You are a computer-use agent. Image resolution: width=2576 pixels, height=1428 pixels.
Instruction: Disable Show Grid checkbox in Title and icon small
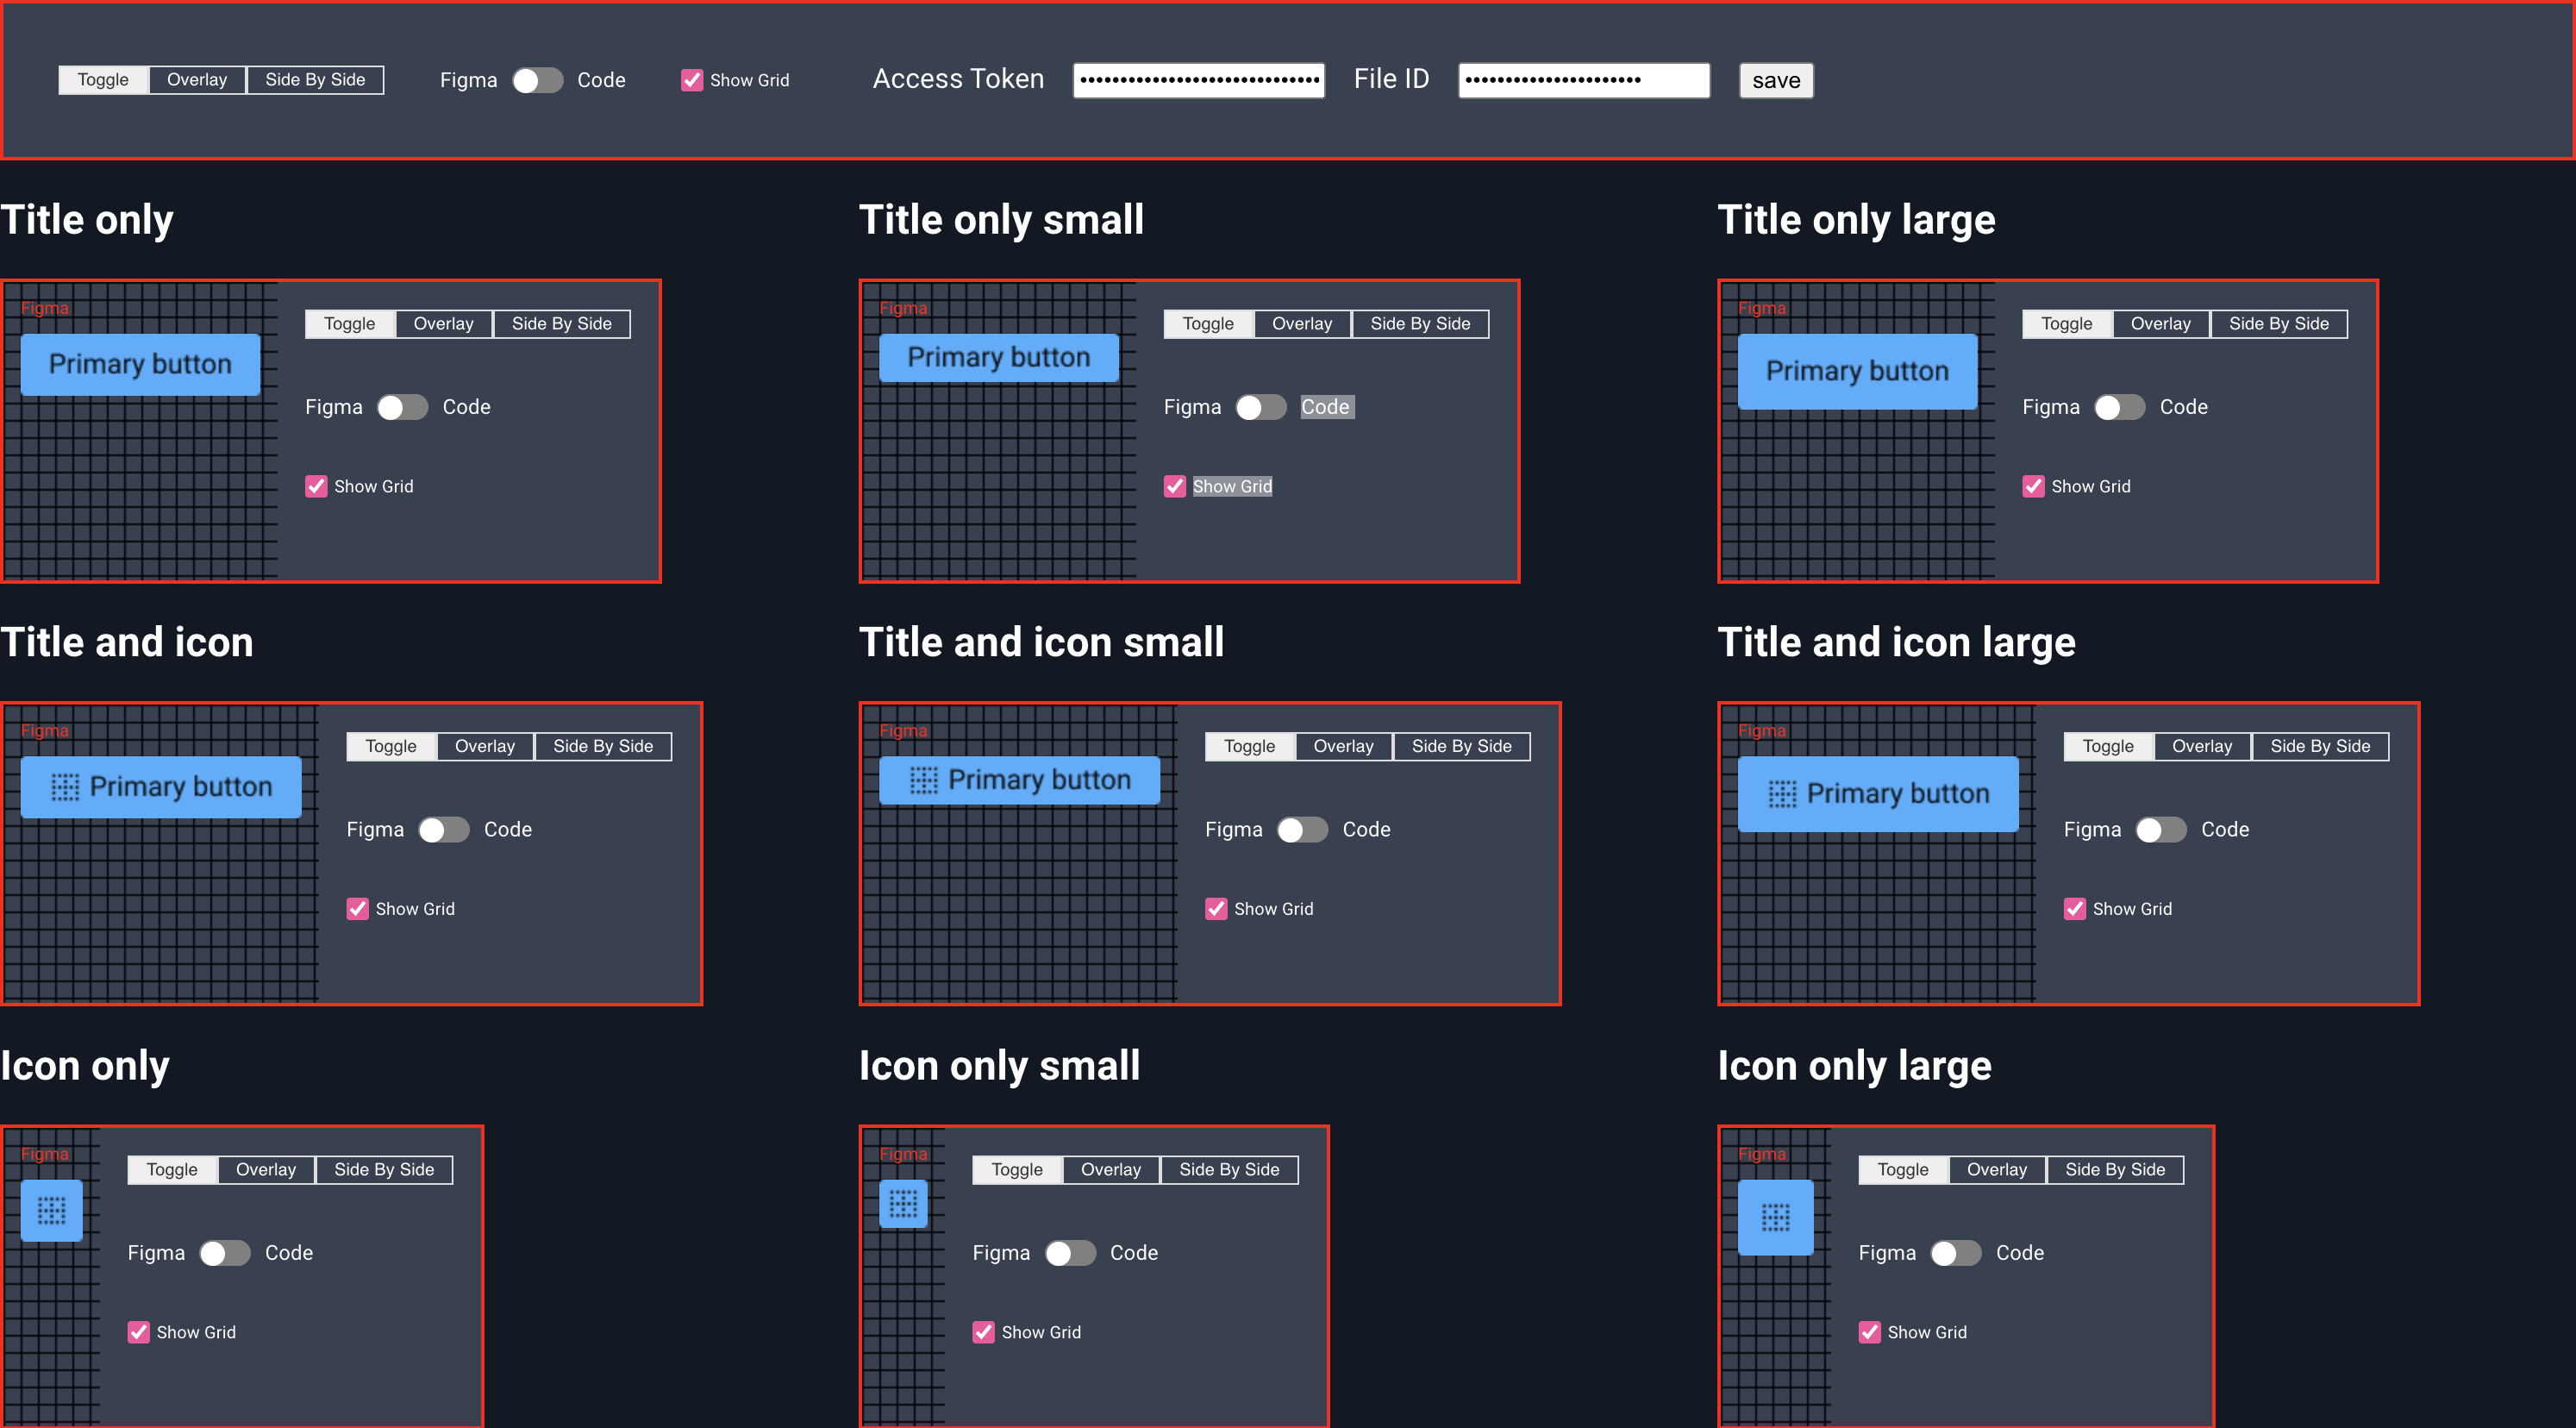(x=1214, y=907)
